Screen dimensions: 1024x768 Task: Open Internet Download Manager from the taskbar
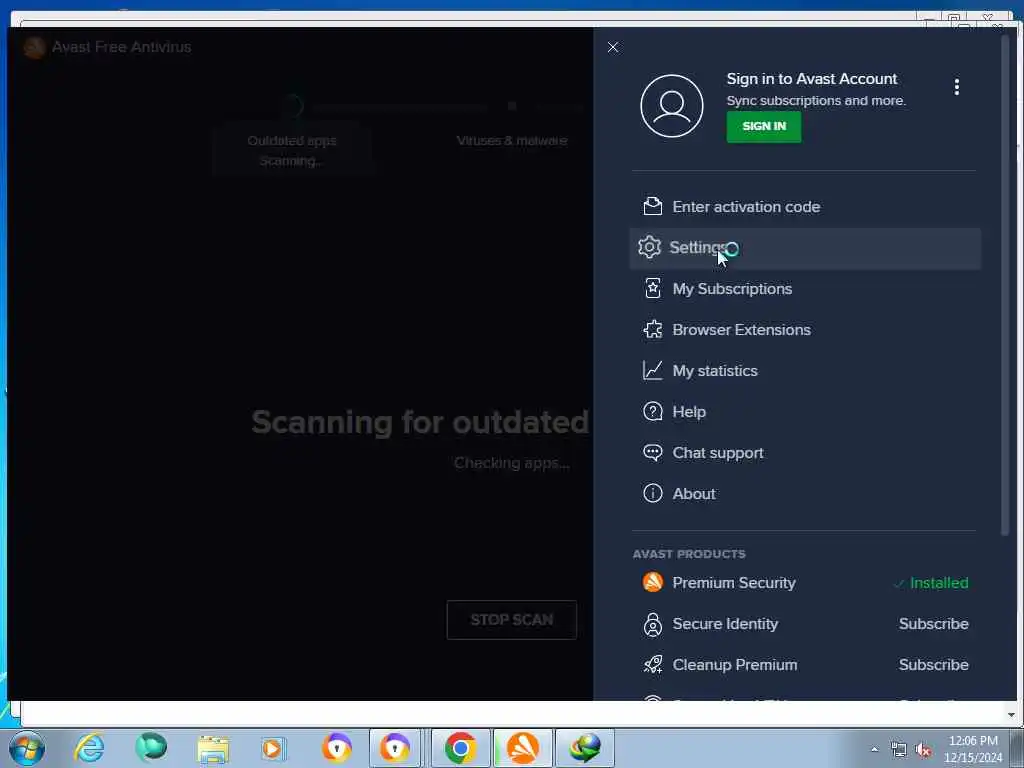[584, 748]
